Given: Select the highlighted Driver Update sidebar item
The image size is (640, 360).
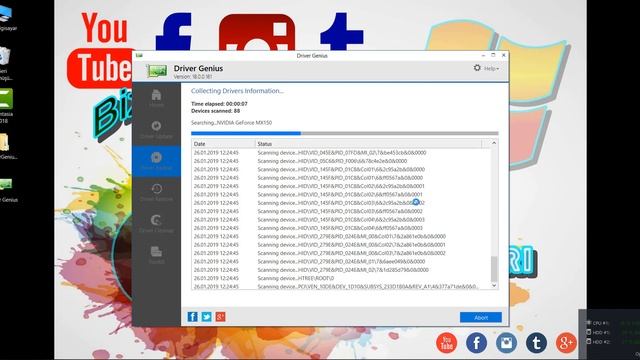Looking at the screenshot, I should tap(156, 161).
